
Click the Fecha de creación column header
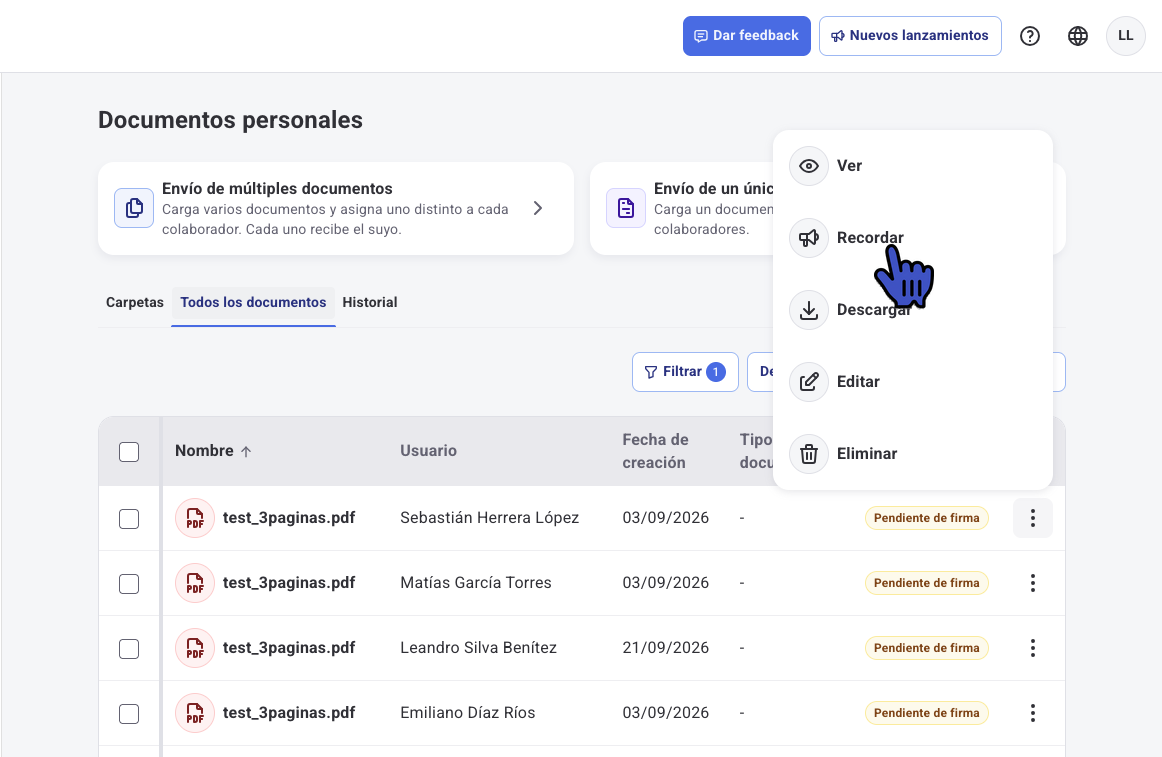pos(655,451)
